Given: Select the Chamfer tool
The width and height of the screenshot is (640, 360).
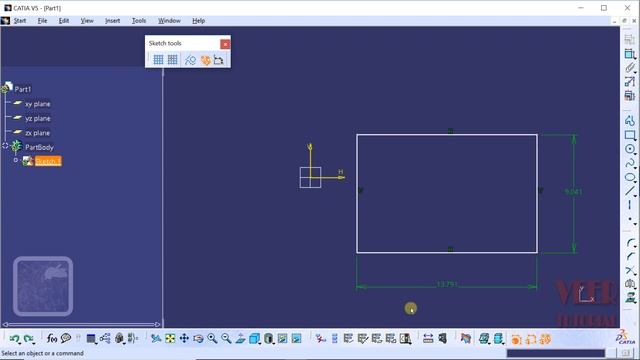Looking at the screenshot, I should point(630,257).
